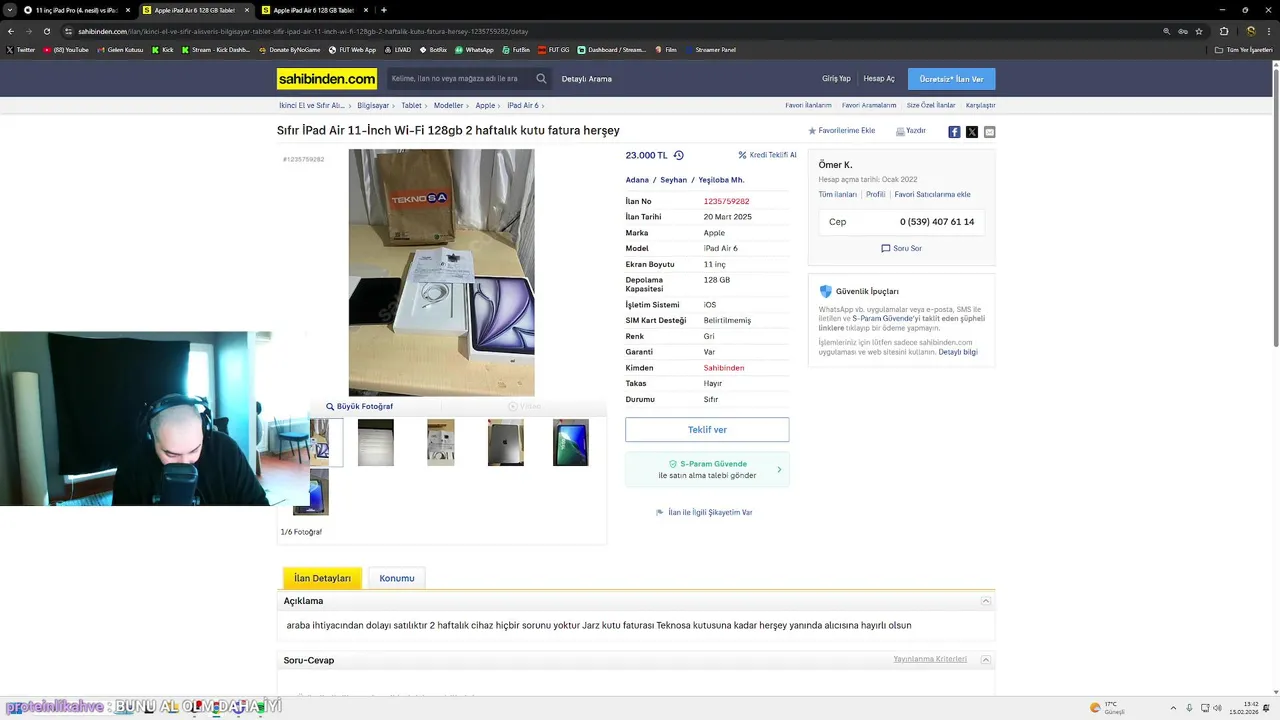This screenshot has height=720, width=1280.
Task: Click Adana location link
Action: tap(637, 180)
